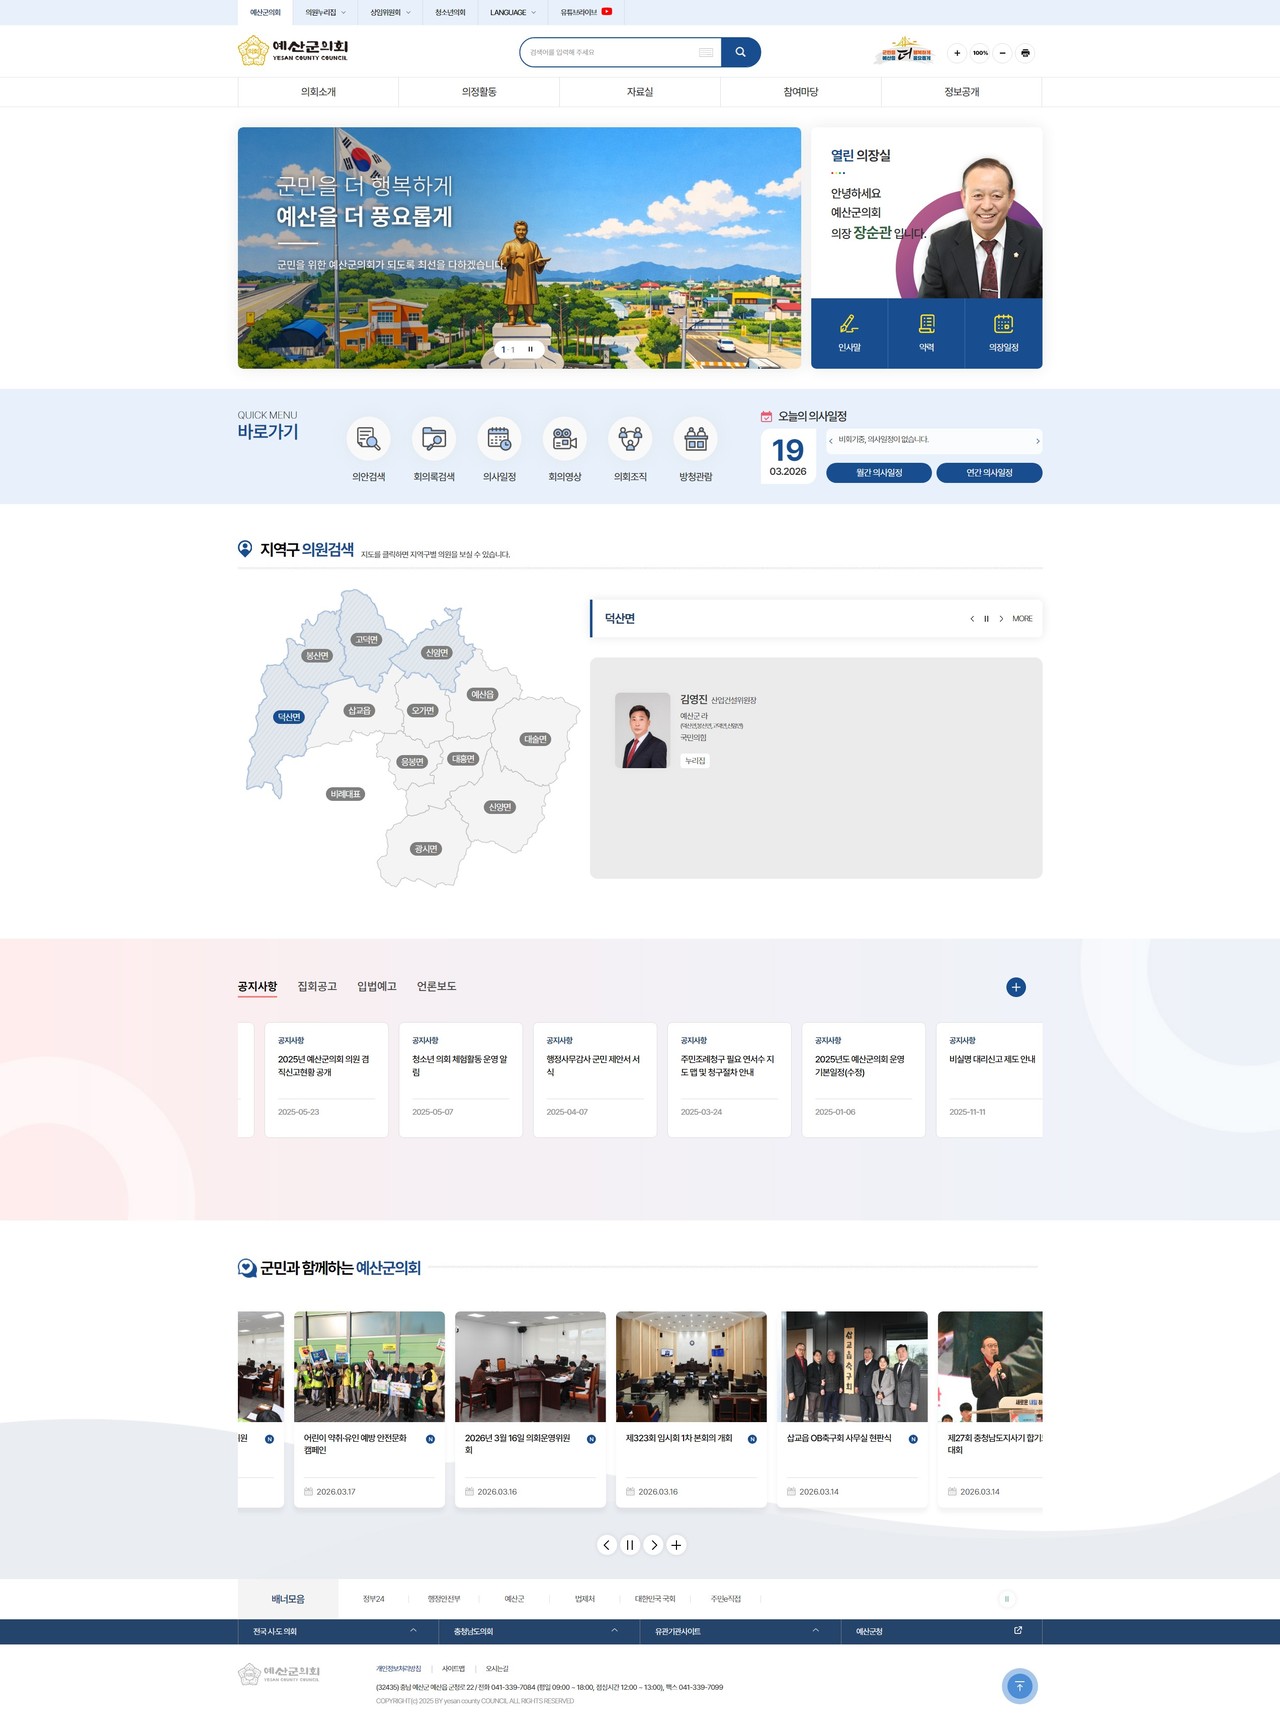
Task: Open the 회의영상 camera icon
Action: (565, 439)
